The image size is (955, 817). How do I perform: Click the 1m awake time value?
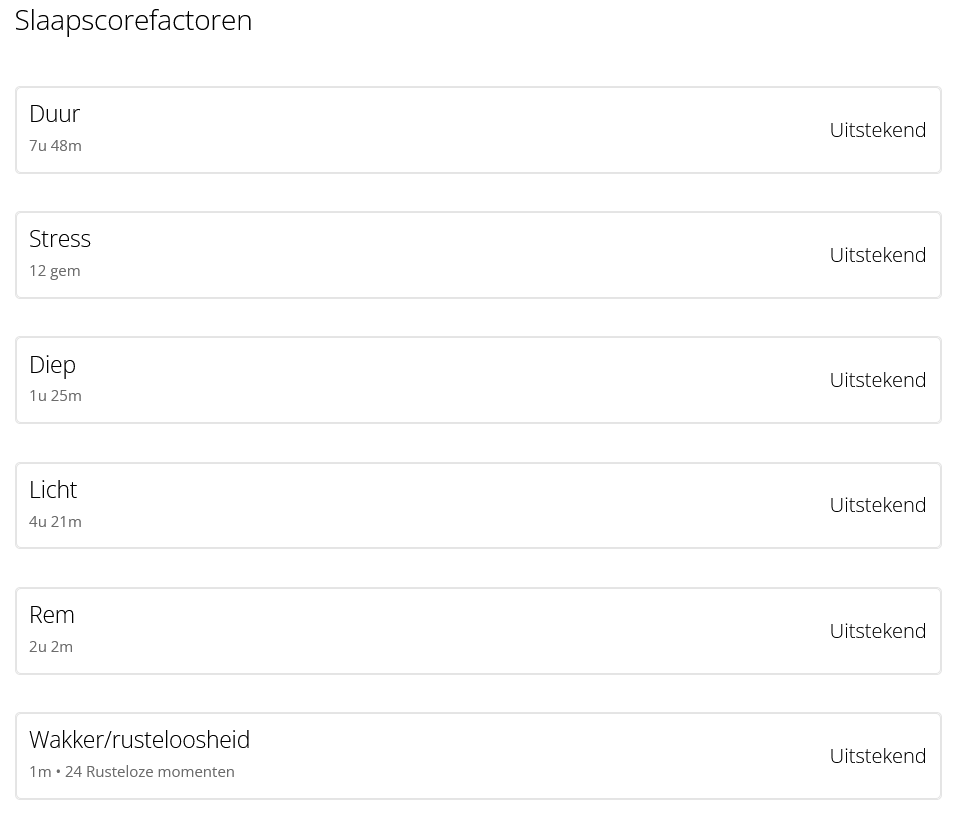point(40,772)
